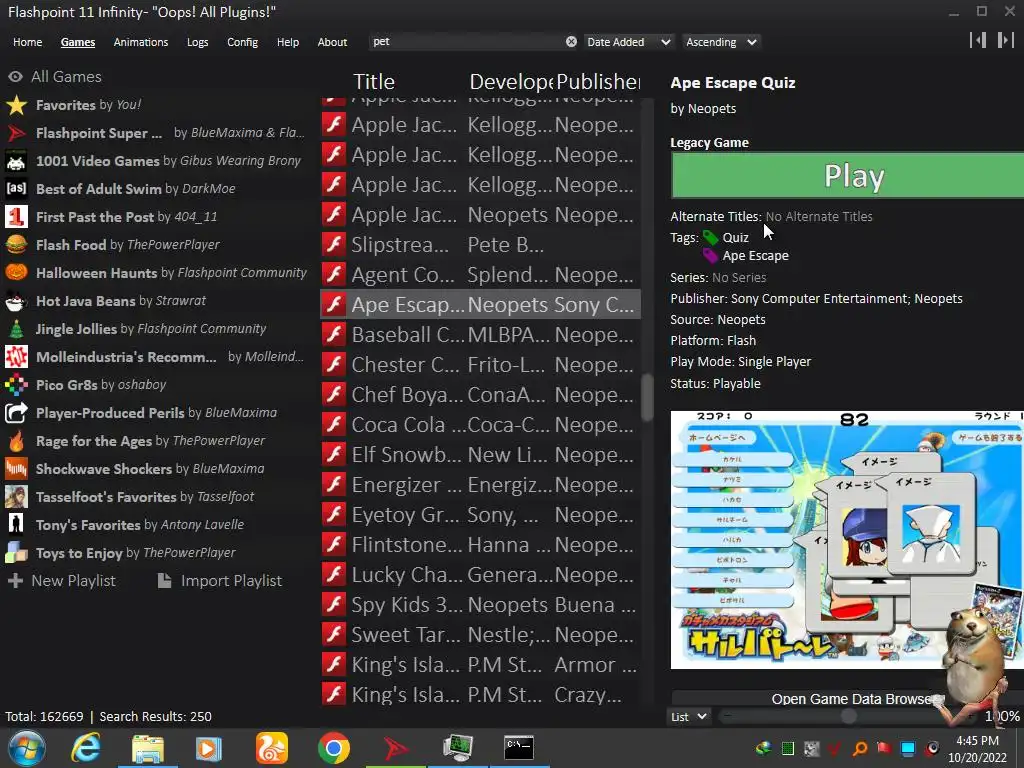Screen dimensions: 1024x768
Task: Click First Past the Post icon
Action: 16,217
